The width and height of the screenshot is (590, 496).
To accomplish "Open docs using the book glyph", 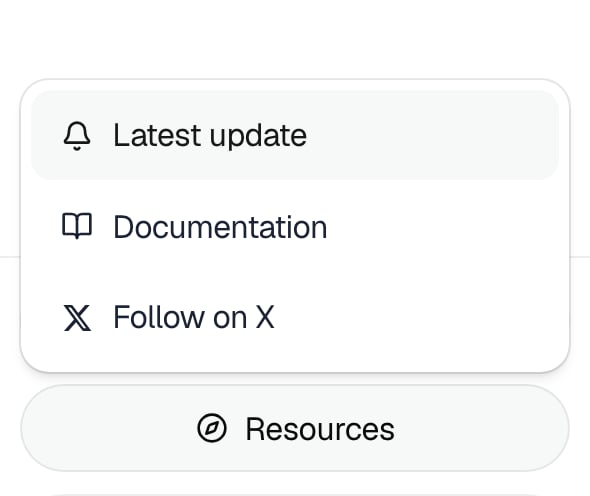I will [77, 226].
